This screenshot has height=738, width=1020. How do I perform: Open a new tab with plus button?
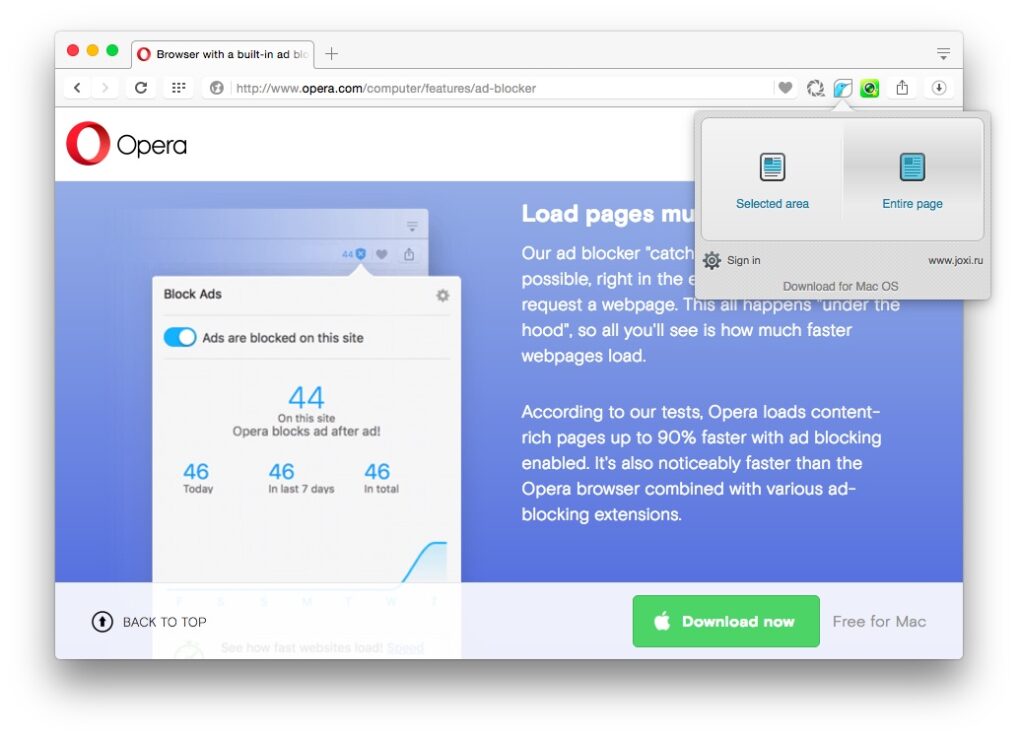332,54
